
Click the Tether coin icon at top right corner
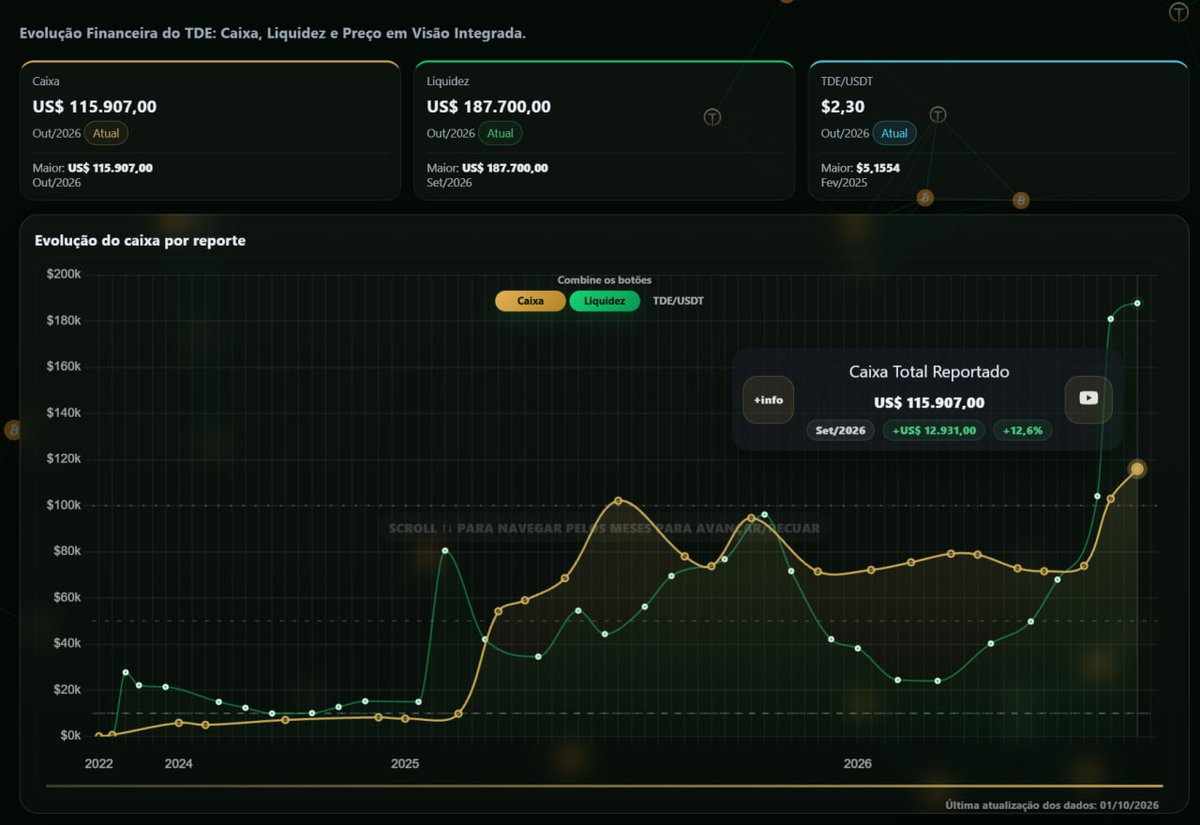click(x=1179, y=12)
